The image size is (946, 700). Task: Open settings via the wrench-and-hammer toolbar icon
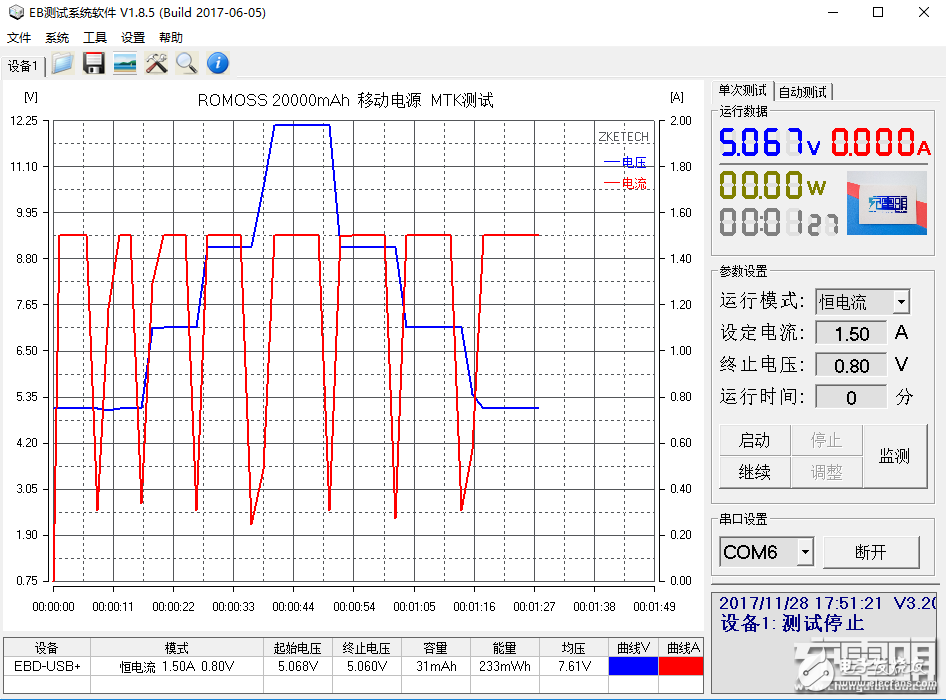tap(156, 64)
